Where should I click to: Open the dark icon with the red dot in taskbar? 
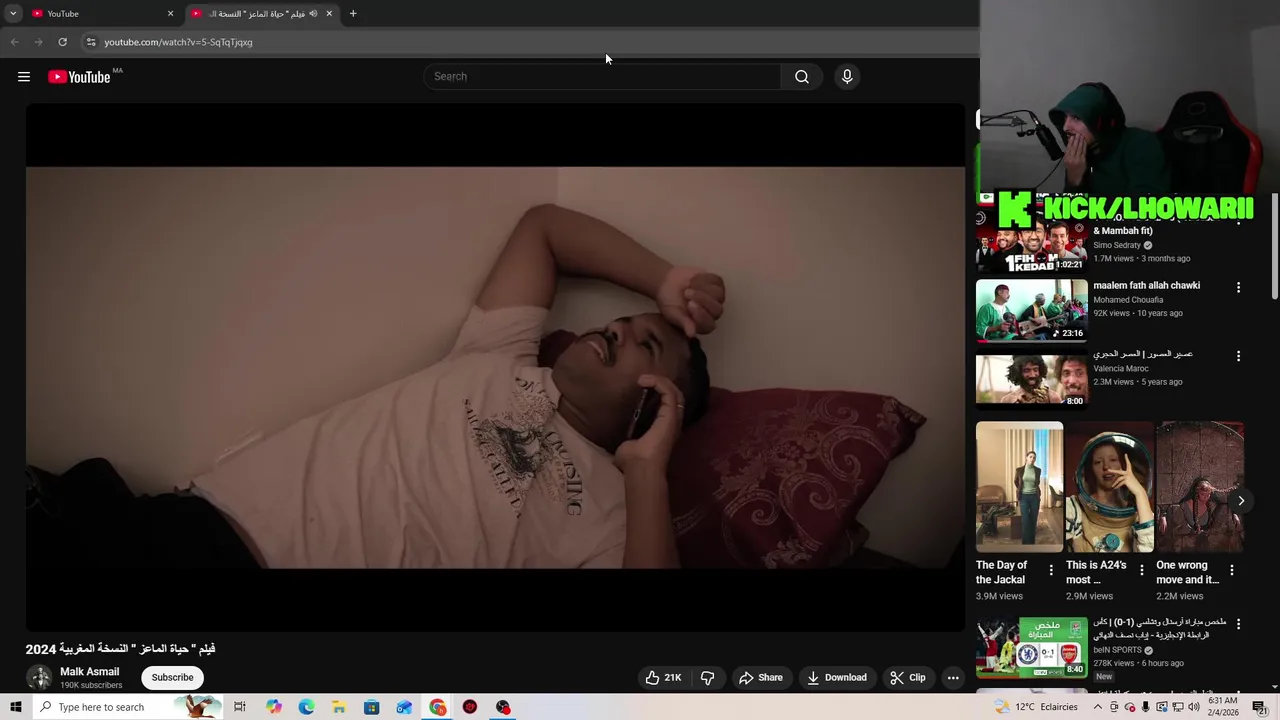tap(503, 707)
